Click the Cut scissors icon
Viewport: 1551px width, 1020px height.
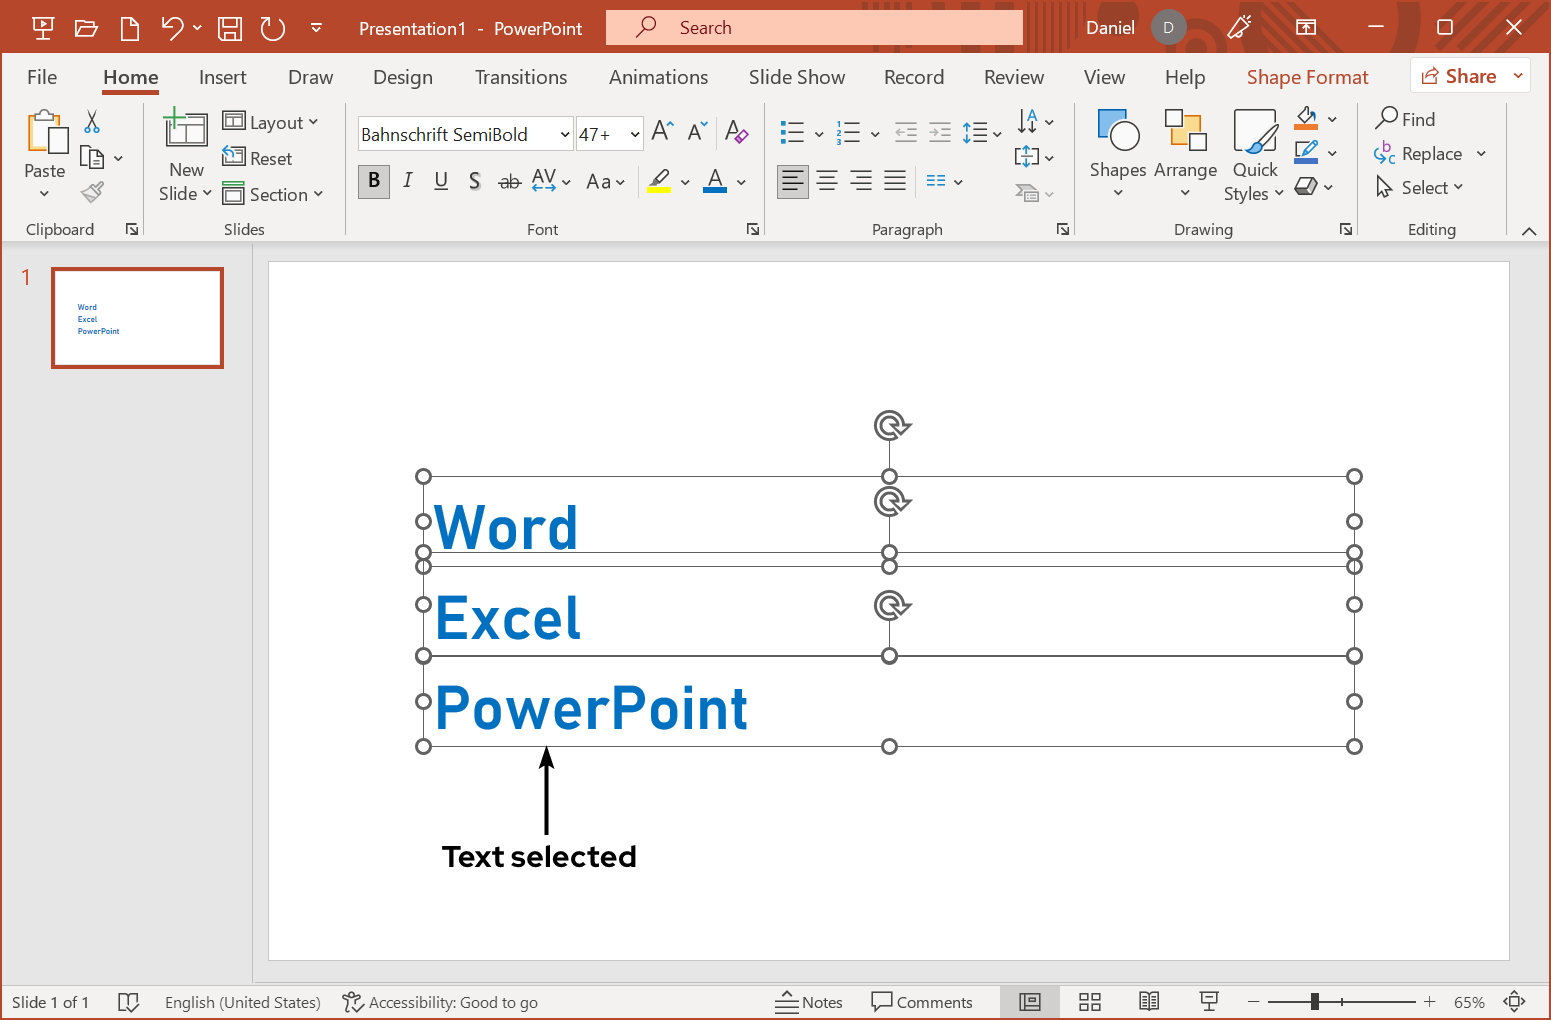(92, 122)
